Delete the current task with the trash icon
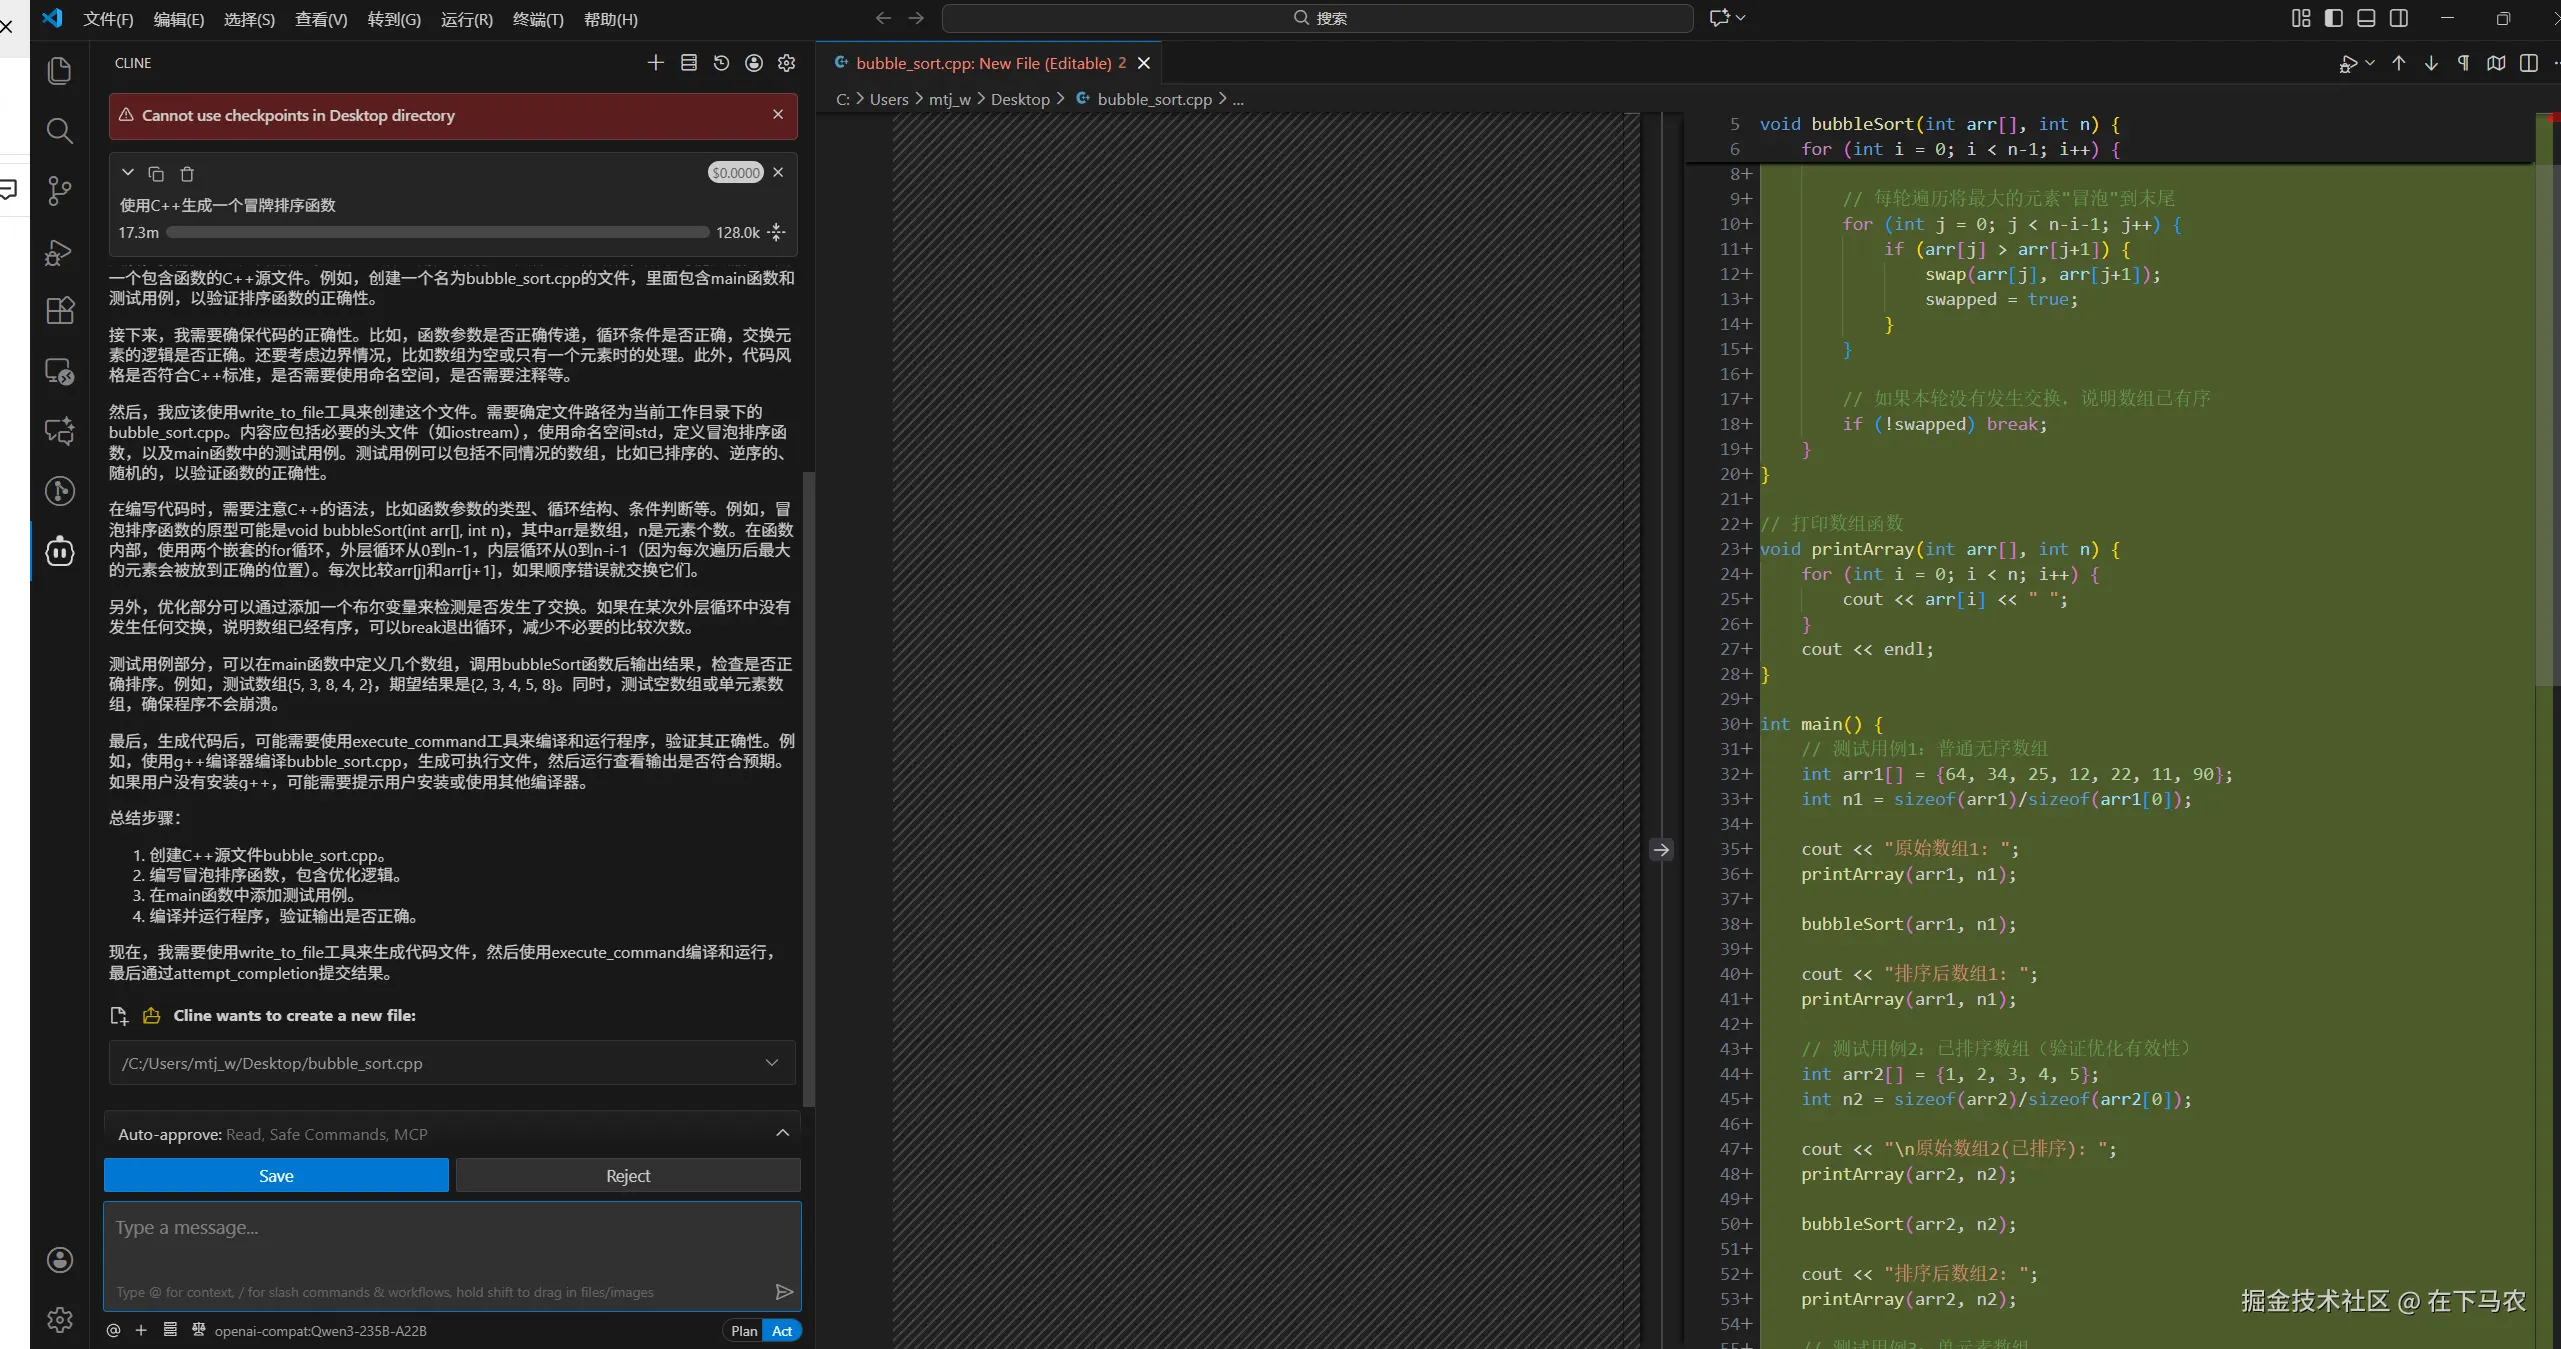The width and height of the screenshot is (2561, 1349). coord(187,174)
